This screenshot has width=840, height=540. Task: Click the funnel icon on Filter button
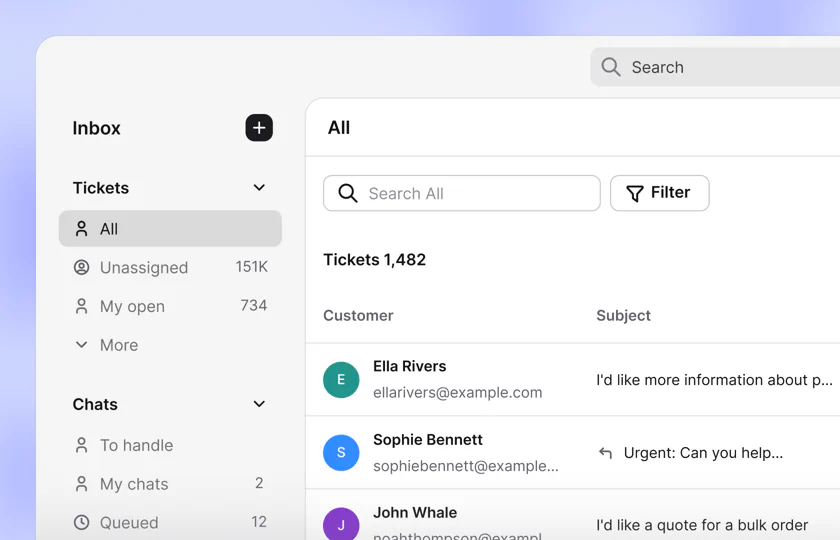click(635, 193)
